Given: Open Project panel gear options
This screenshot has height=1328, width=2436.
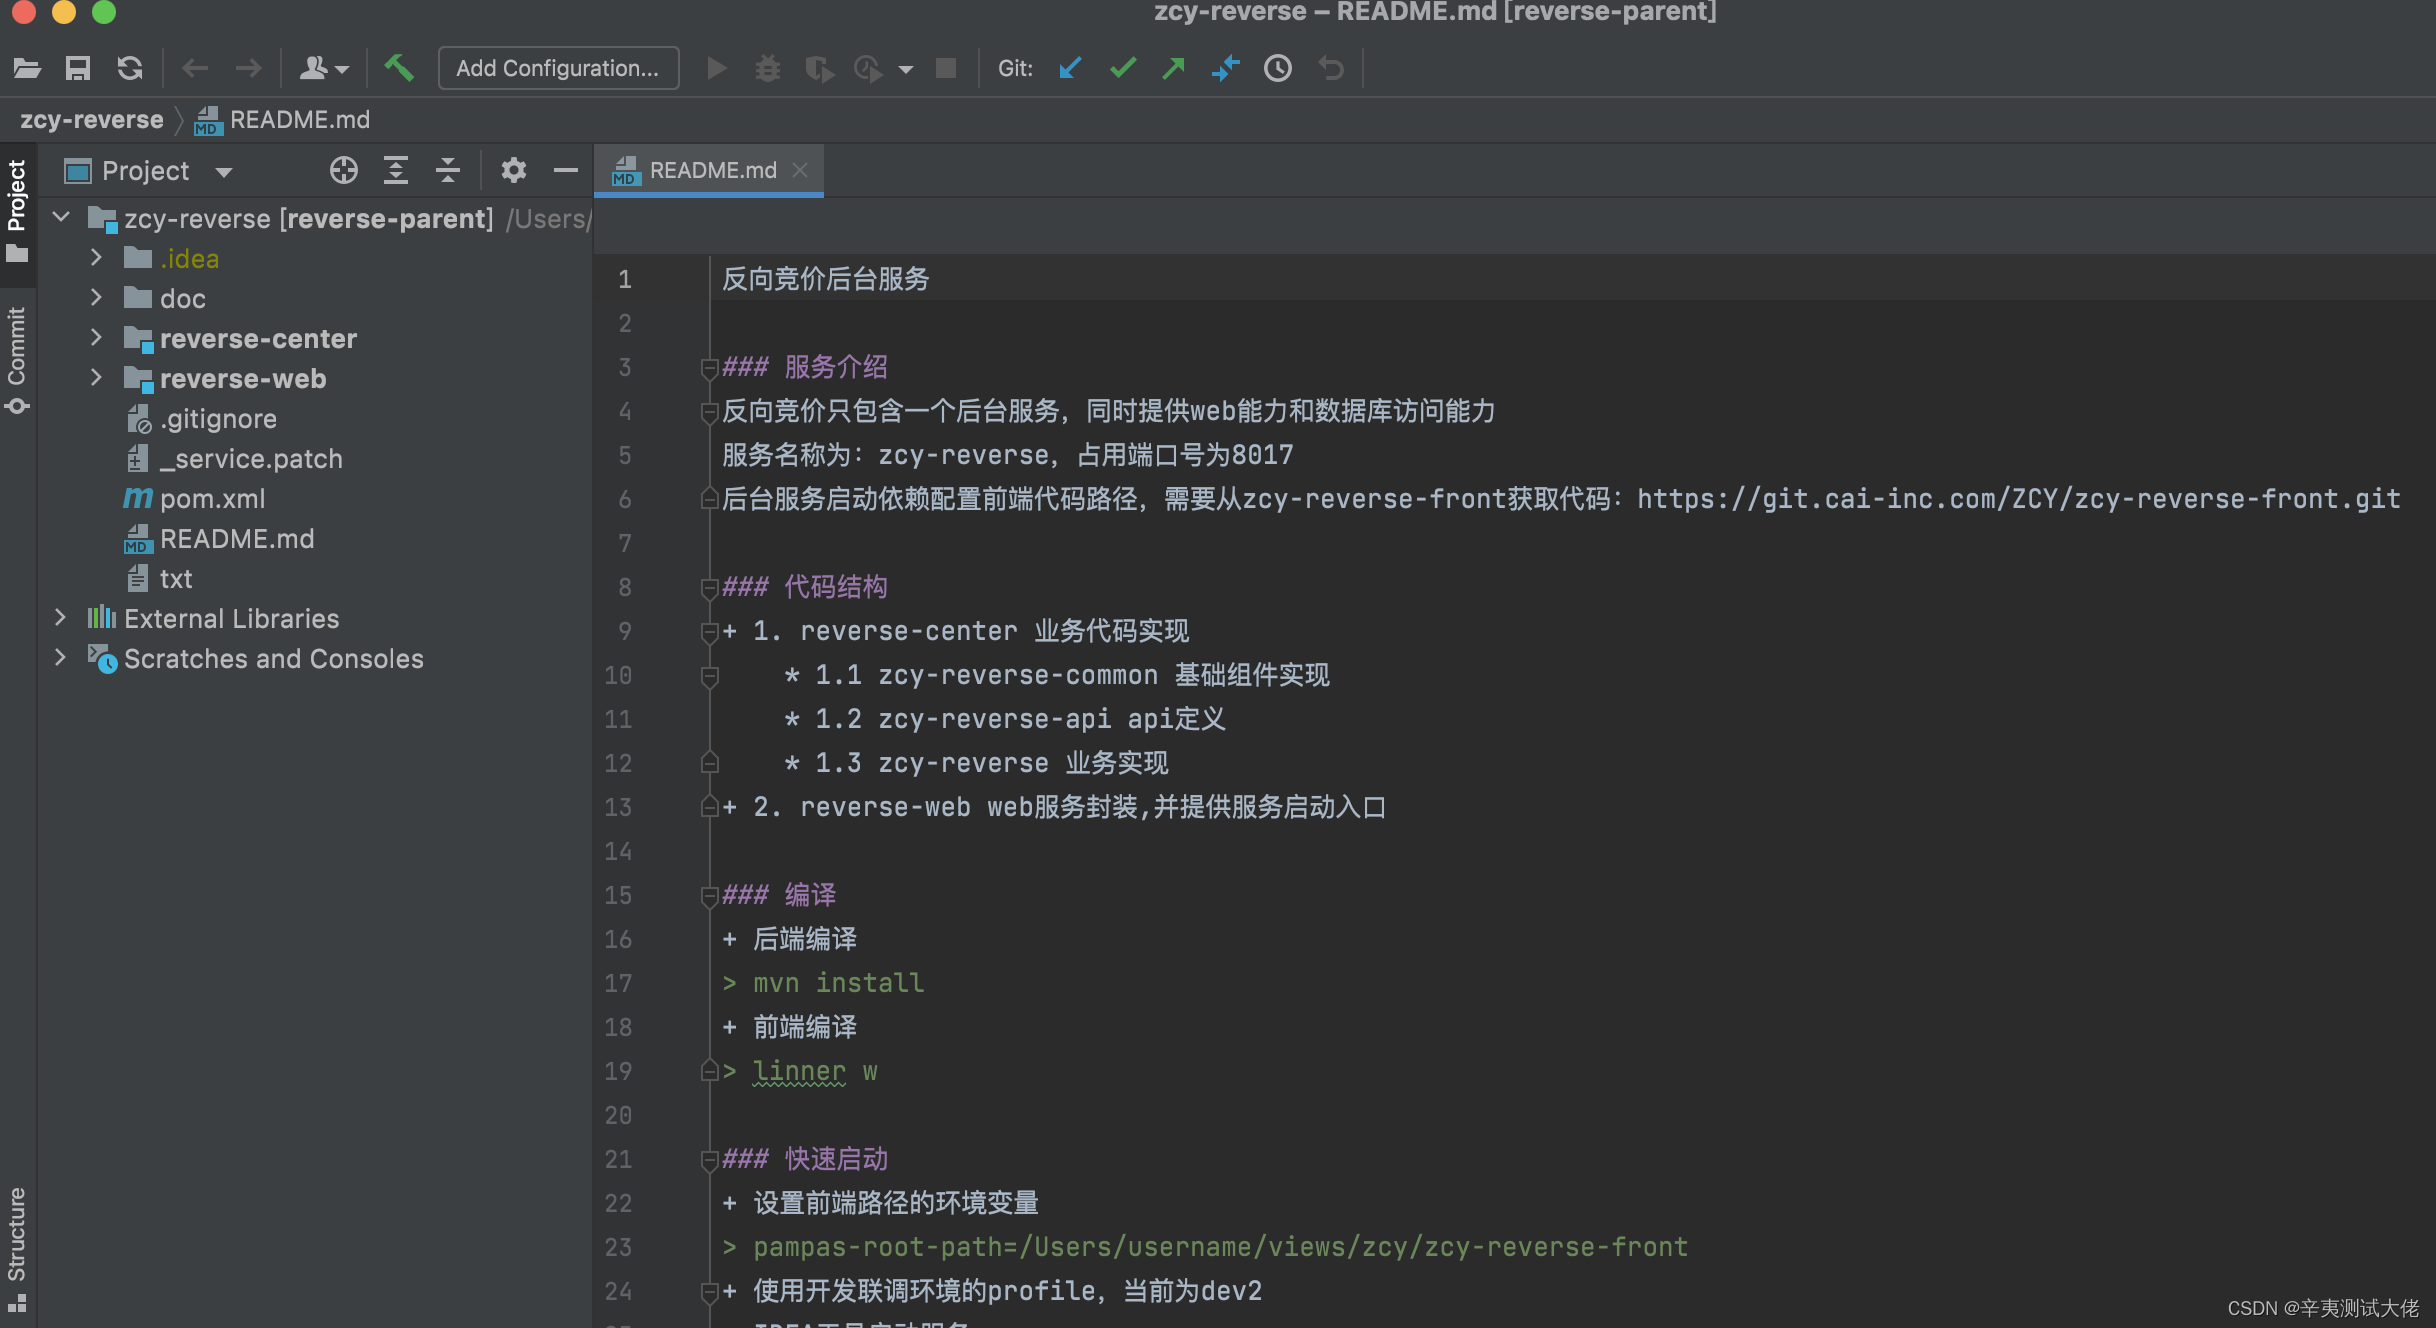Looking at the screenshot, I should (x=513, y=171).
